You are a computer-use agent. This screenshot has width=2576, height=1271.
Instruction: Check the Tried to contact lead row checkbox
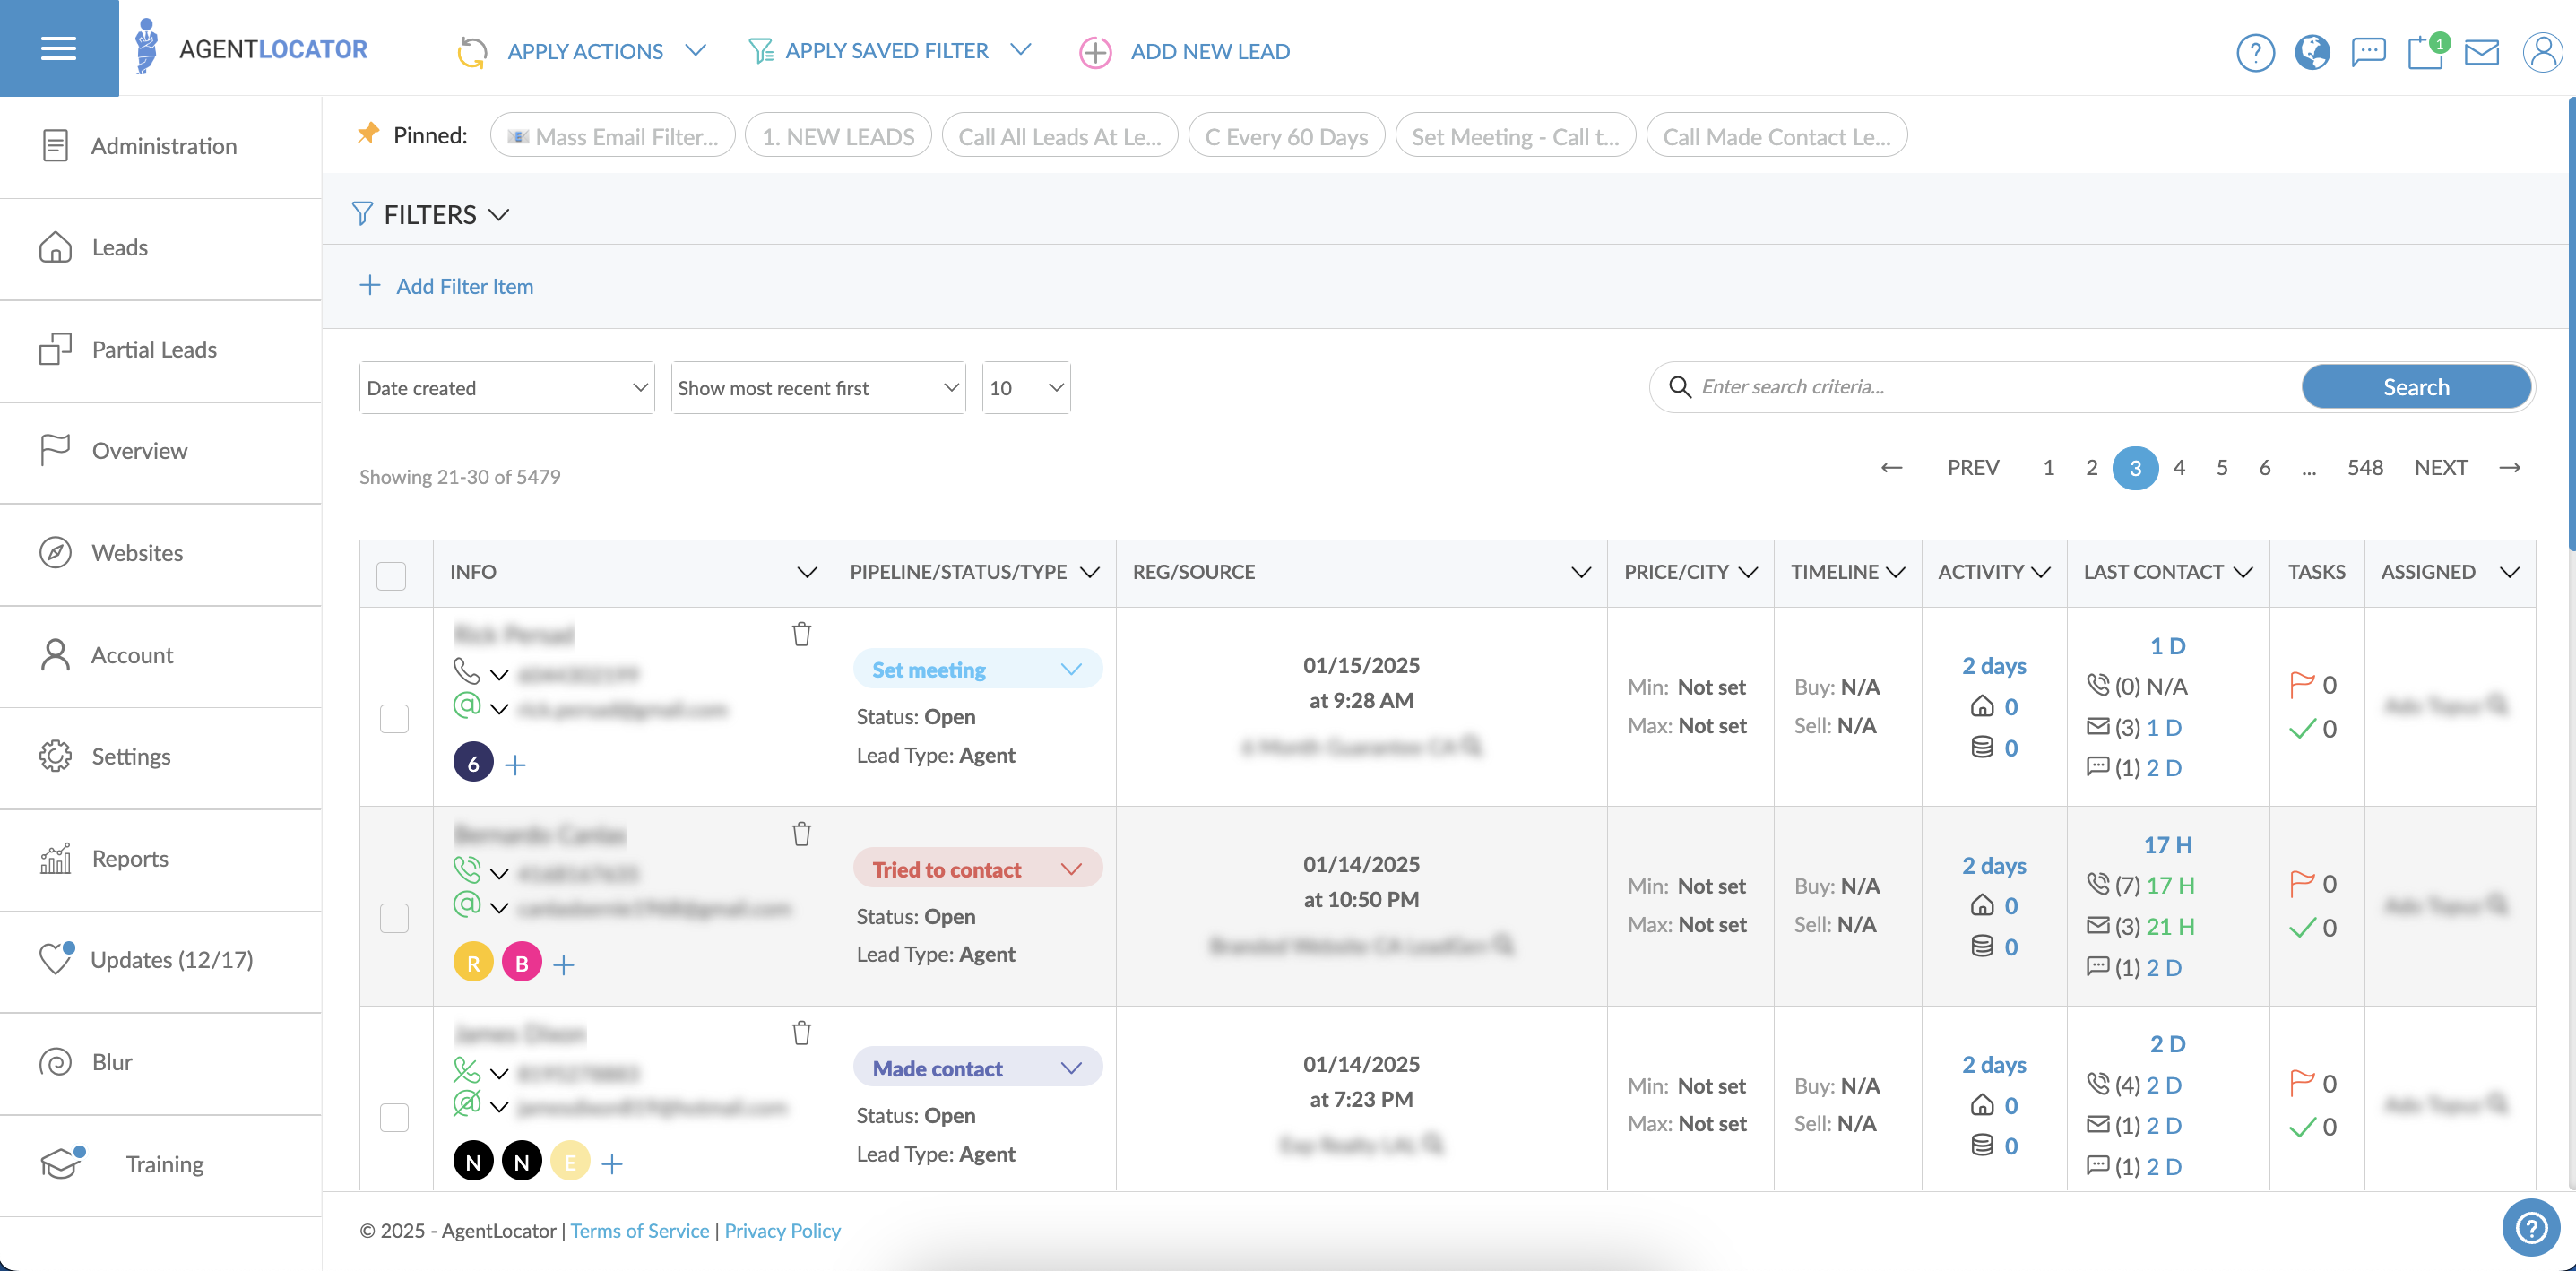394,917
